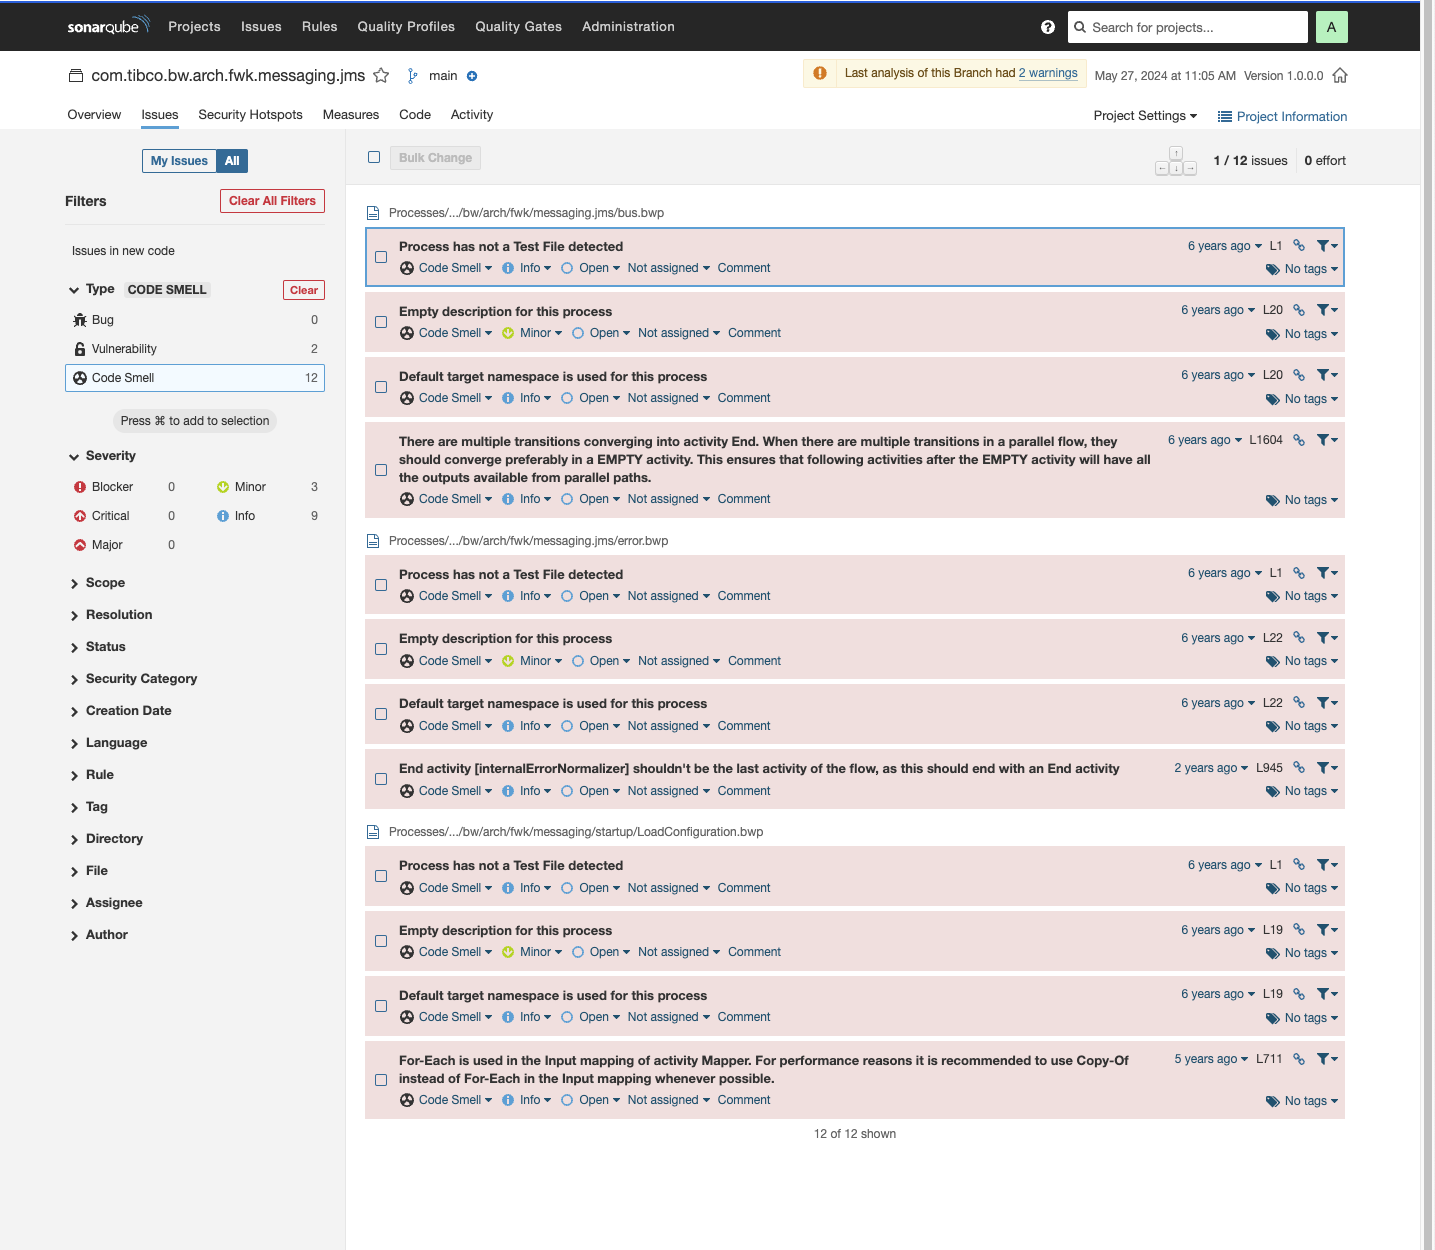1435x1250 pixels.
Task: Click the file icon beside error.bwp path
Action: [373, 541]
